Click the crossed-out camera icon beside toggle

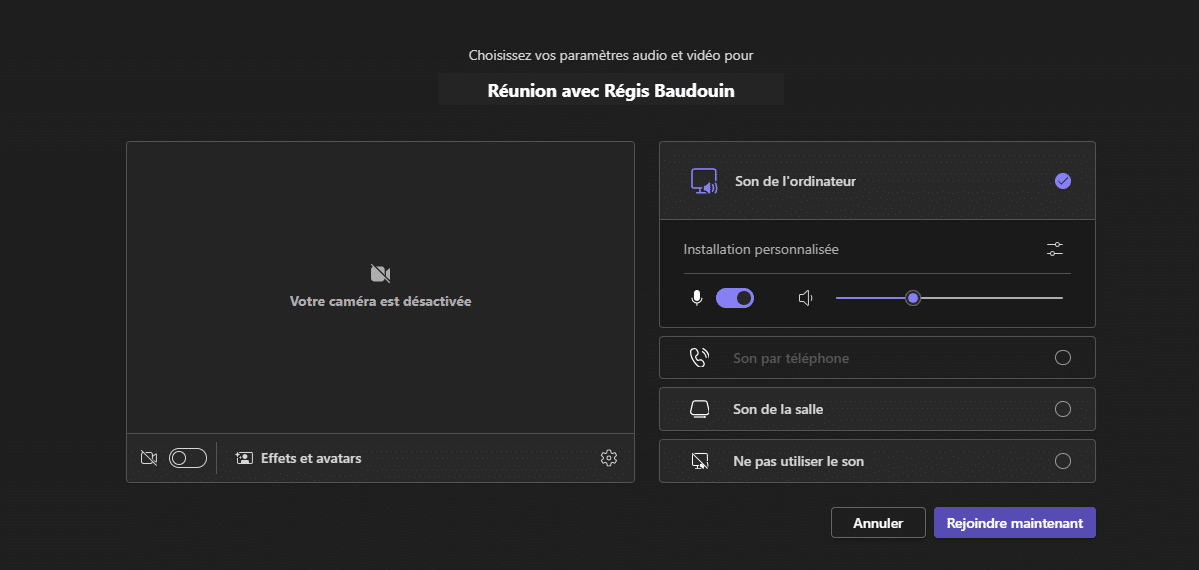pyautogui.click(x=149, y=458)
